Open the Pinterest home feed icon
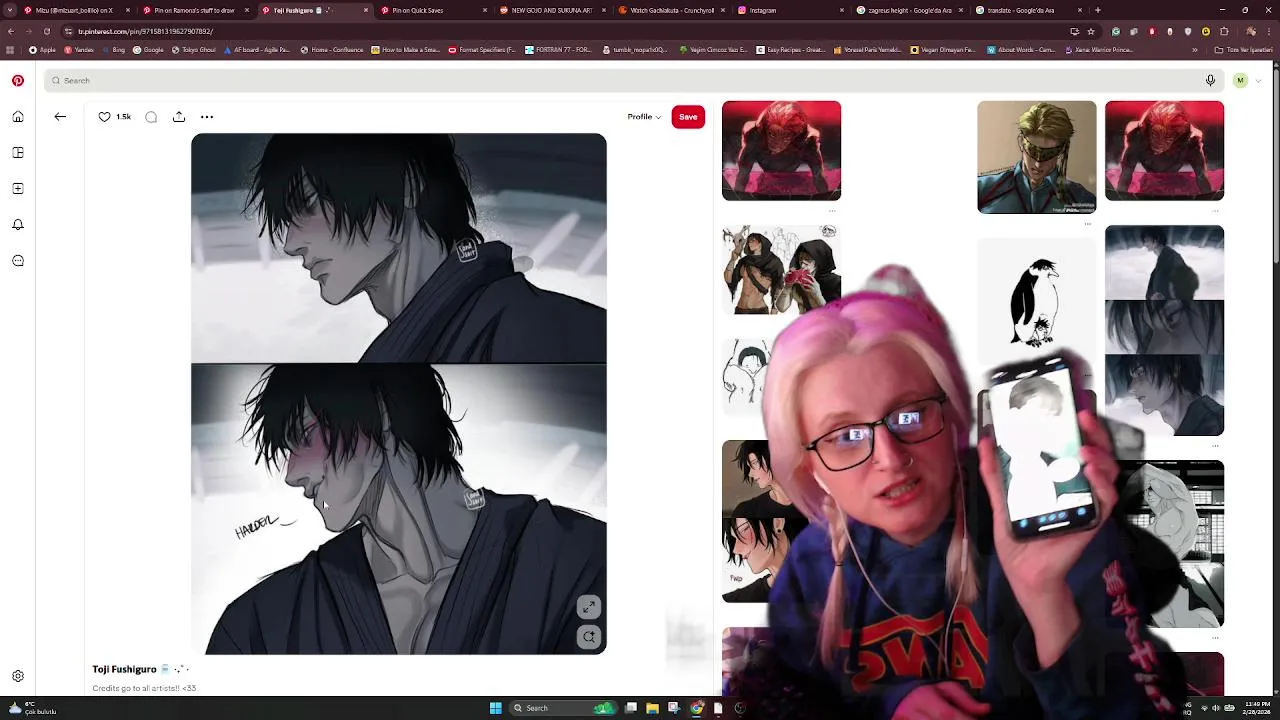 pos(18,117)
